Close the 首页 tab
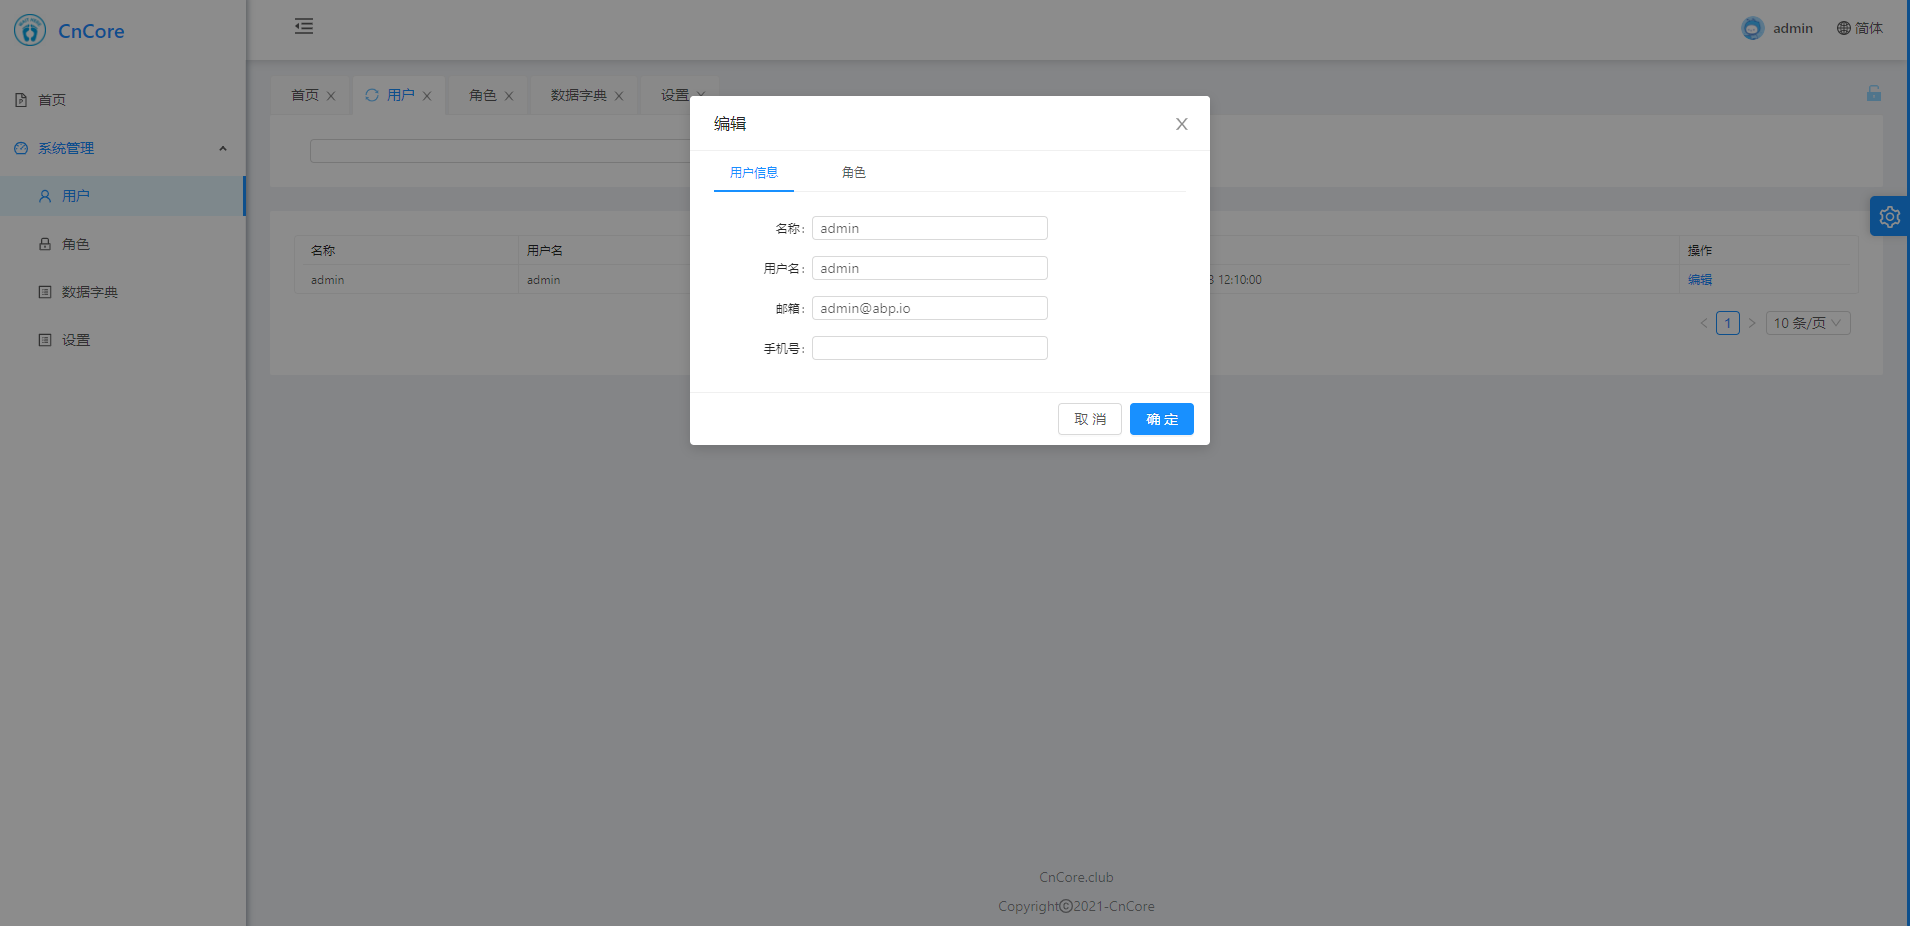The height and width of the screenshot is (926, 1910). 331,96
